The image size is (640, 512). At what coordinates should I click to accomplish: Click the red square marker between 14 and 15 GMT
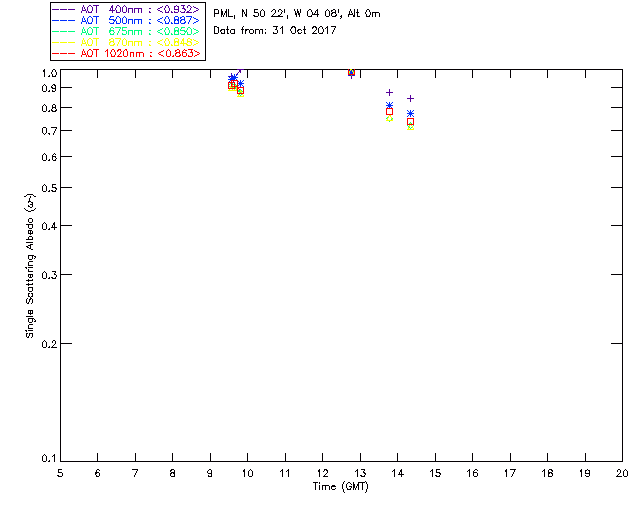click(411, 122)
